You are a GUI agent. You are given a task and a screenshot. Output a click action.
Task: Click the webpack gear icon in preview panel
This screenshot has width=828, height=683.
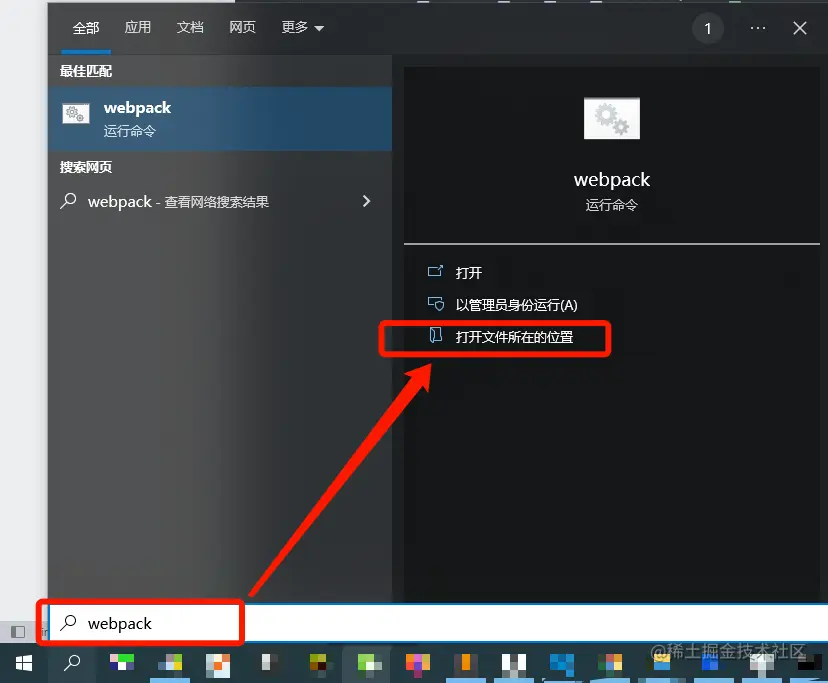click(x=611, y=117)
